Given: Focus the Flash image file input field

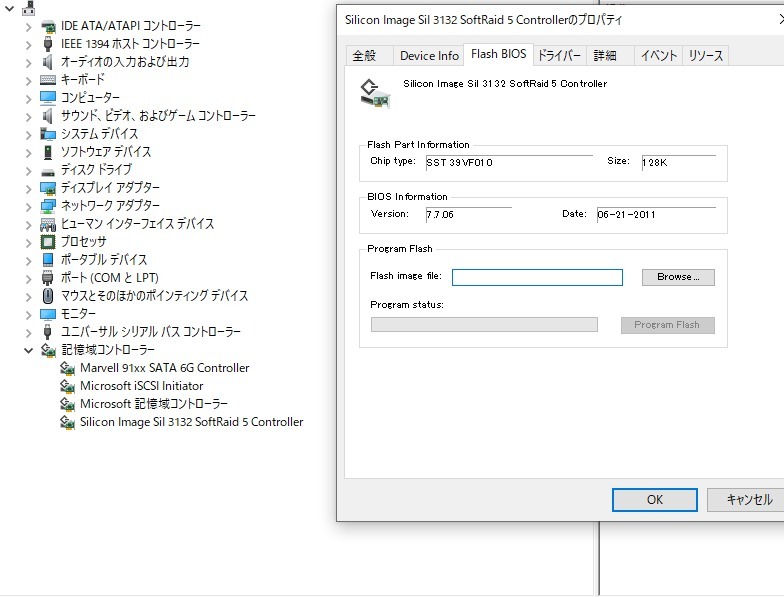Looking at the screenshot, I should click(x=537, y=278).
